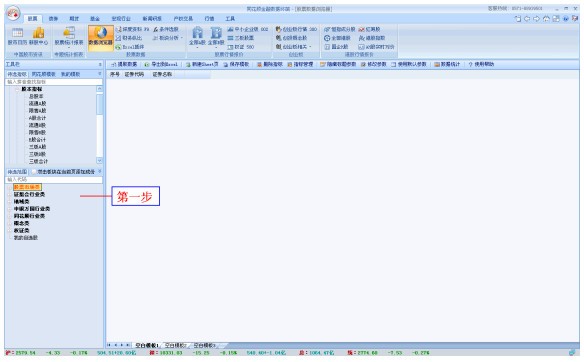Expand the CSRC industry category node
The image size is (584, 362).
[10, 194]
